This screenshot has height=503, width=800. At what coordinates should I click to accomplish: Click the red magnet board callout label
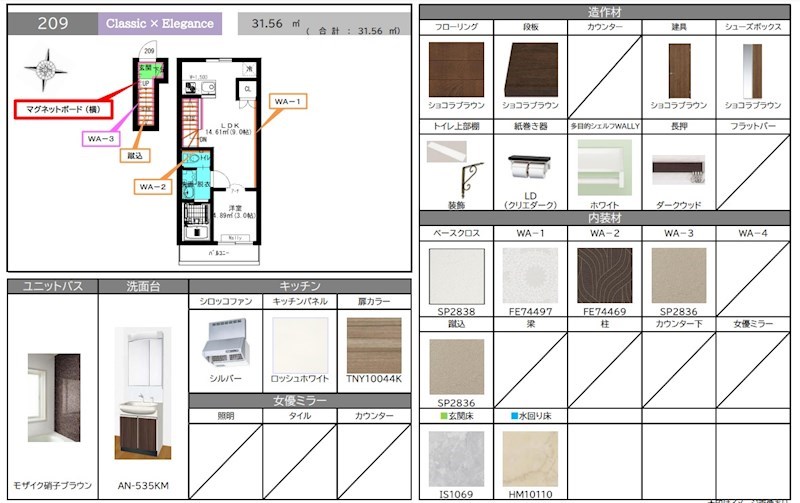click(x=61, y=109)
